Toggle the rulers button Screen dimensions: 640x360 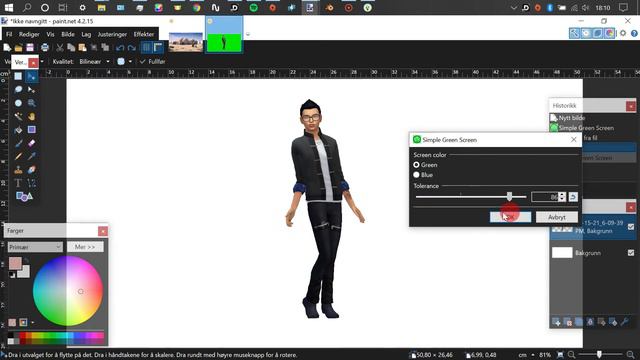coord(158,48)
